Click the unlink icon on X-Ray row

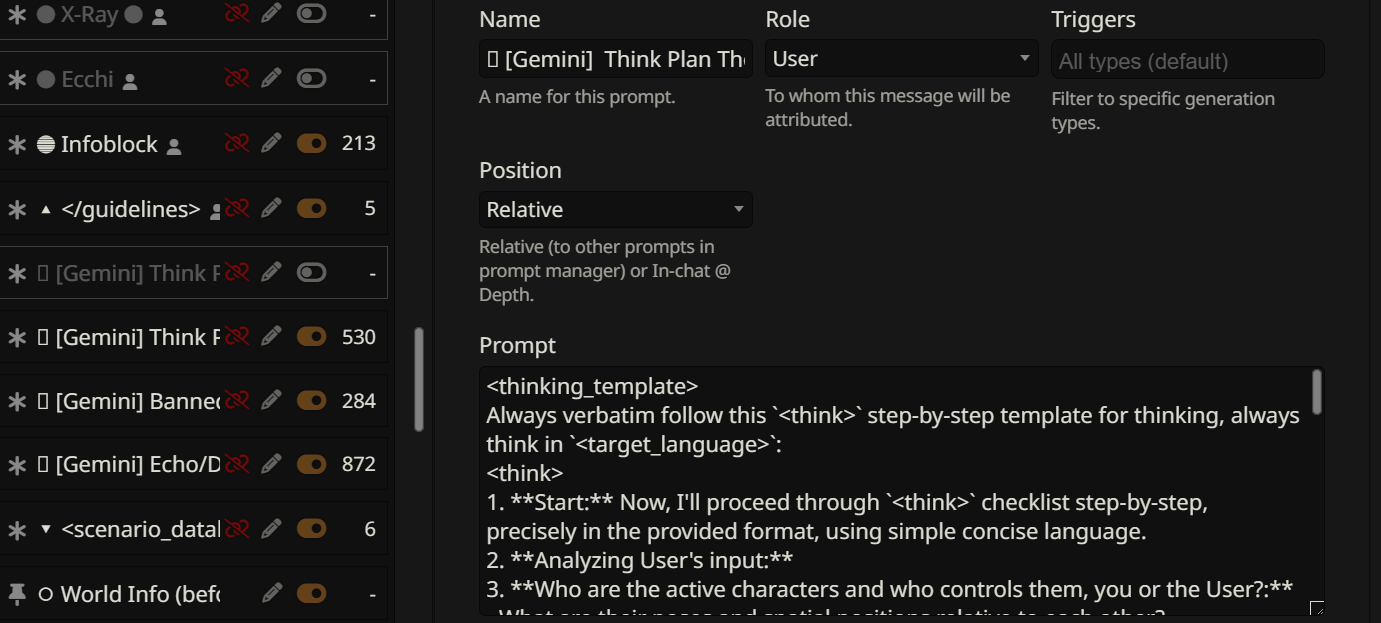[x=237, y=15]
